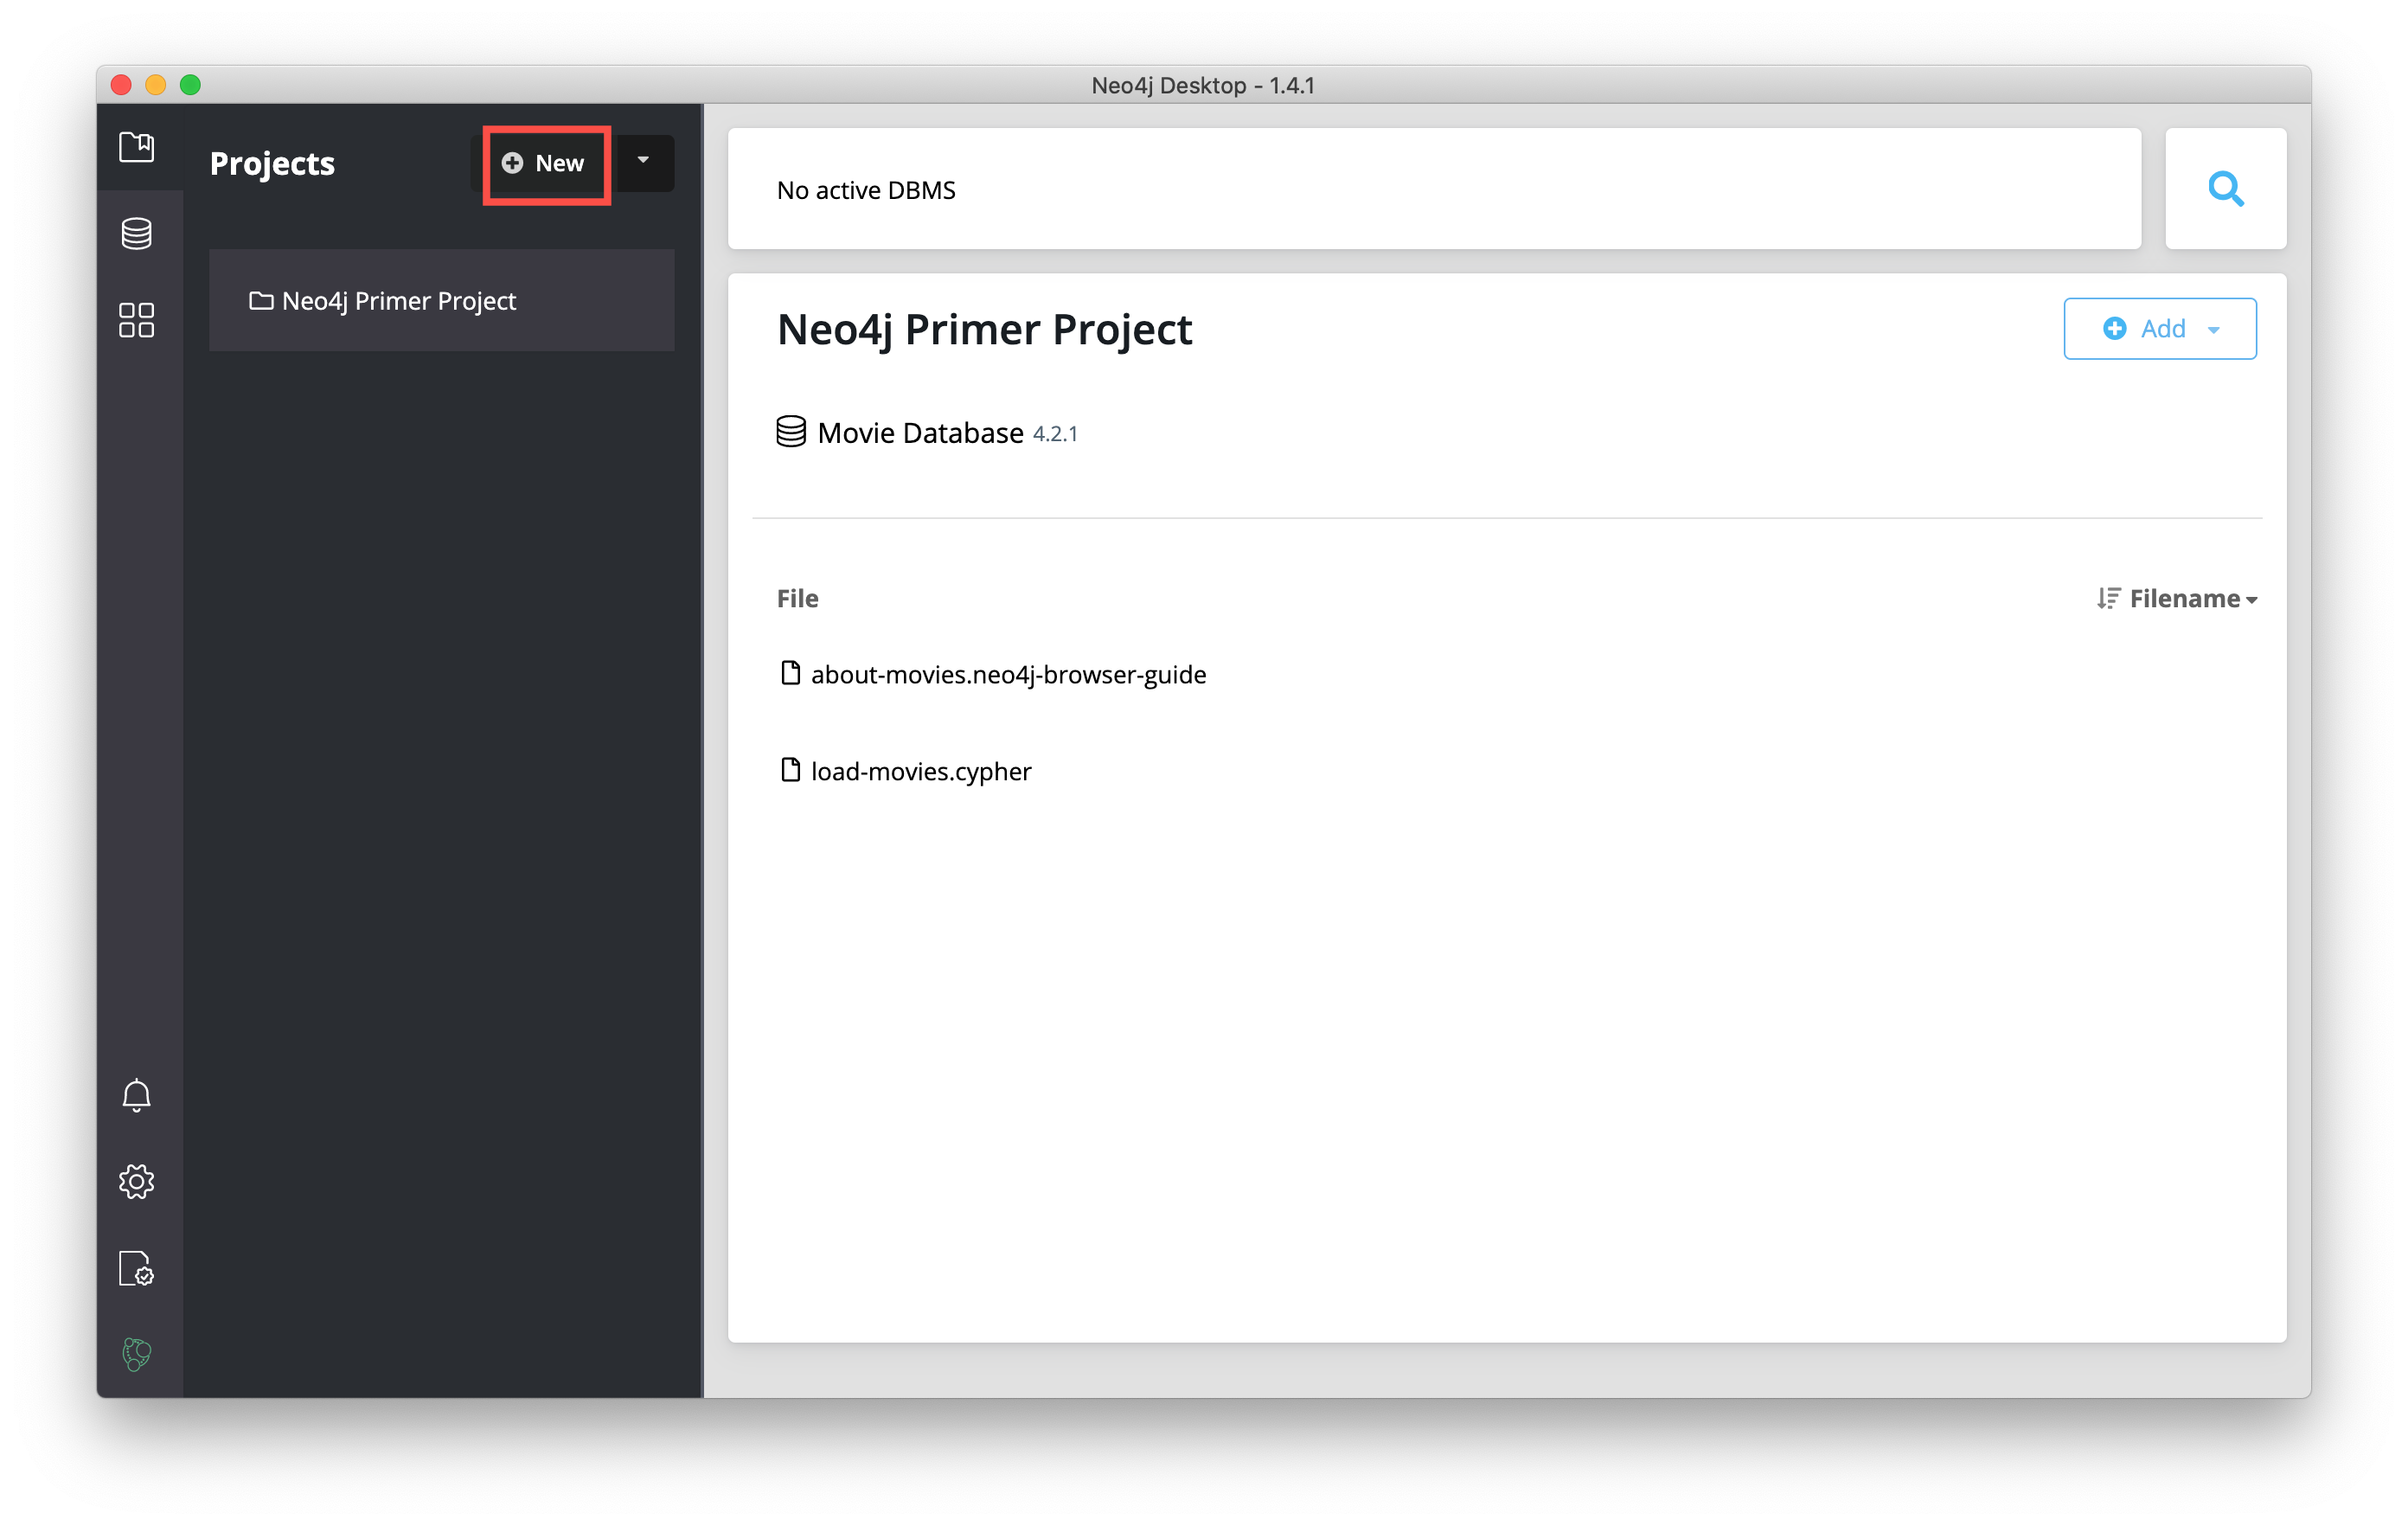
Task: Minimize the window with yellow button
Action: point(156,85)
